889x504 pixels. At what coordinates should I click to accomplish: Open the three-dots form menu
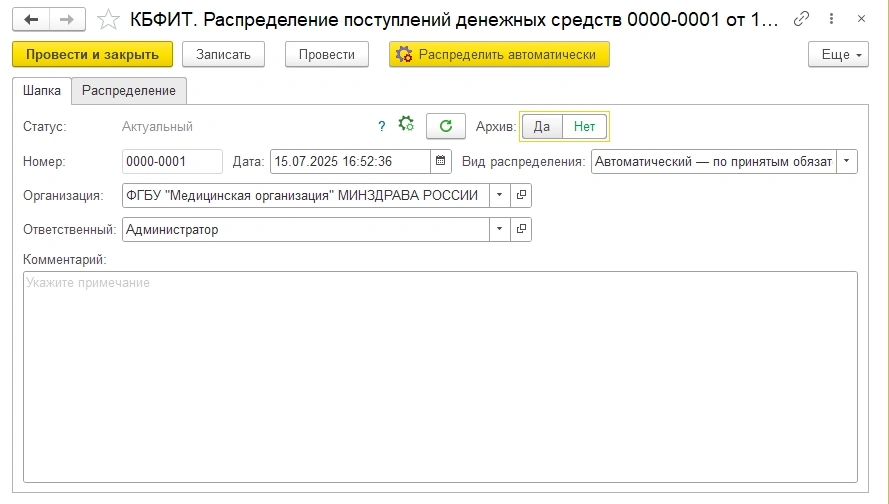pyautogui.click(x=831, y=19)
